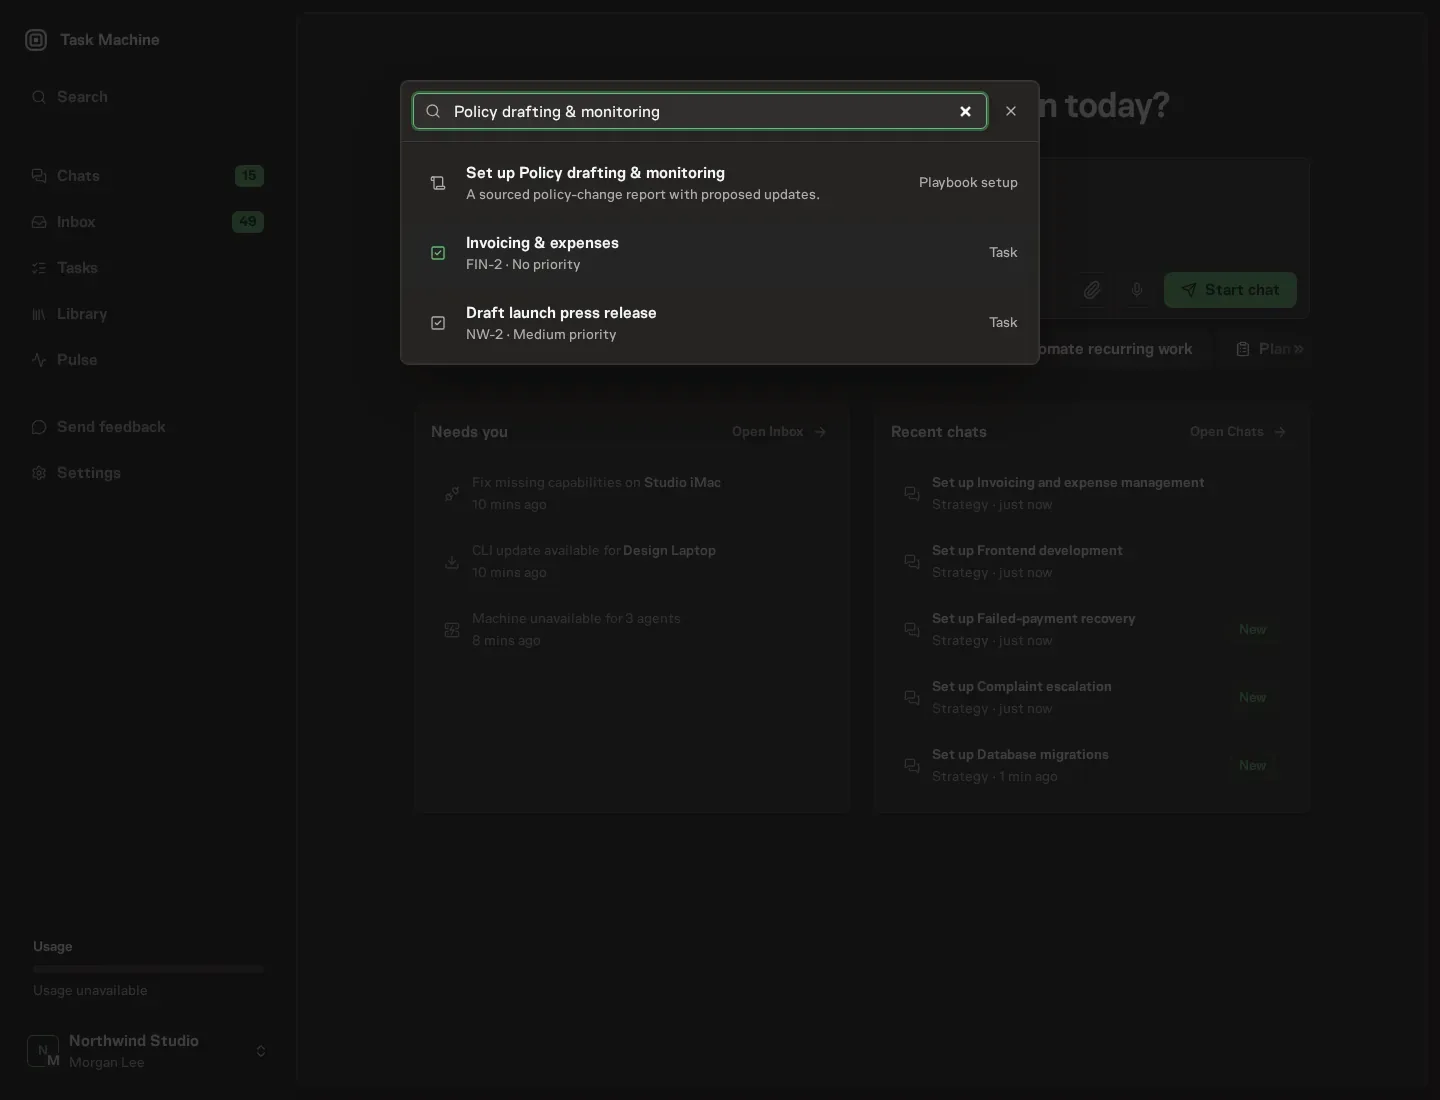
Task: Open the Set up Complaint escalation chat
Action: coord(1092,698)
